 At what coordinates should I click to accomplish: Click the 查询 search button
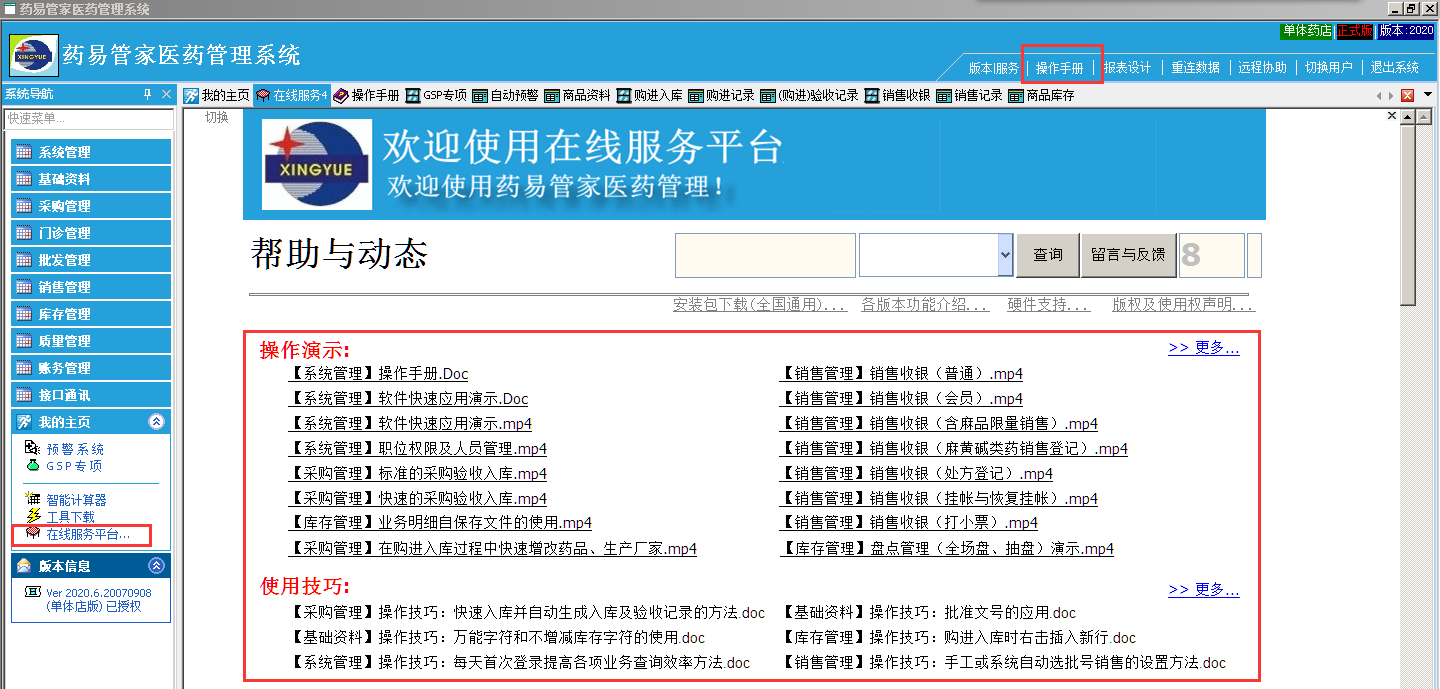click(x=1047, y=255)
